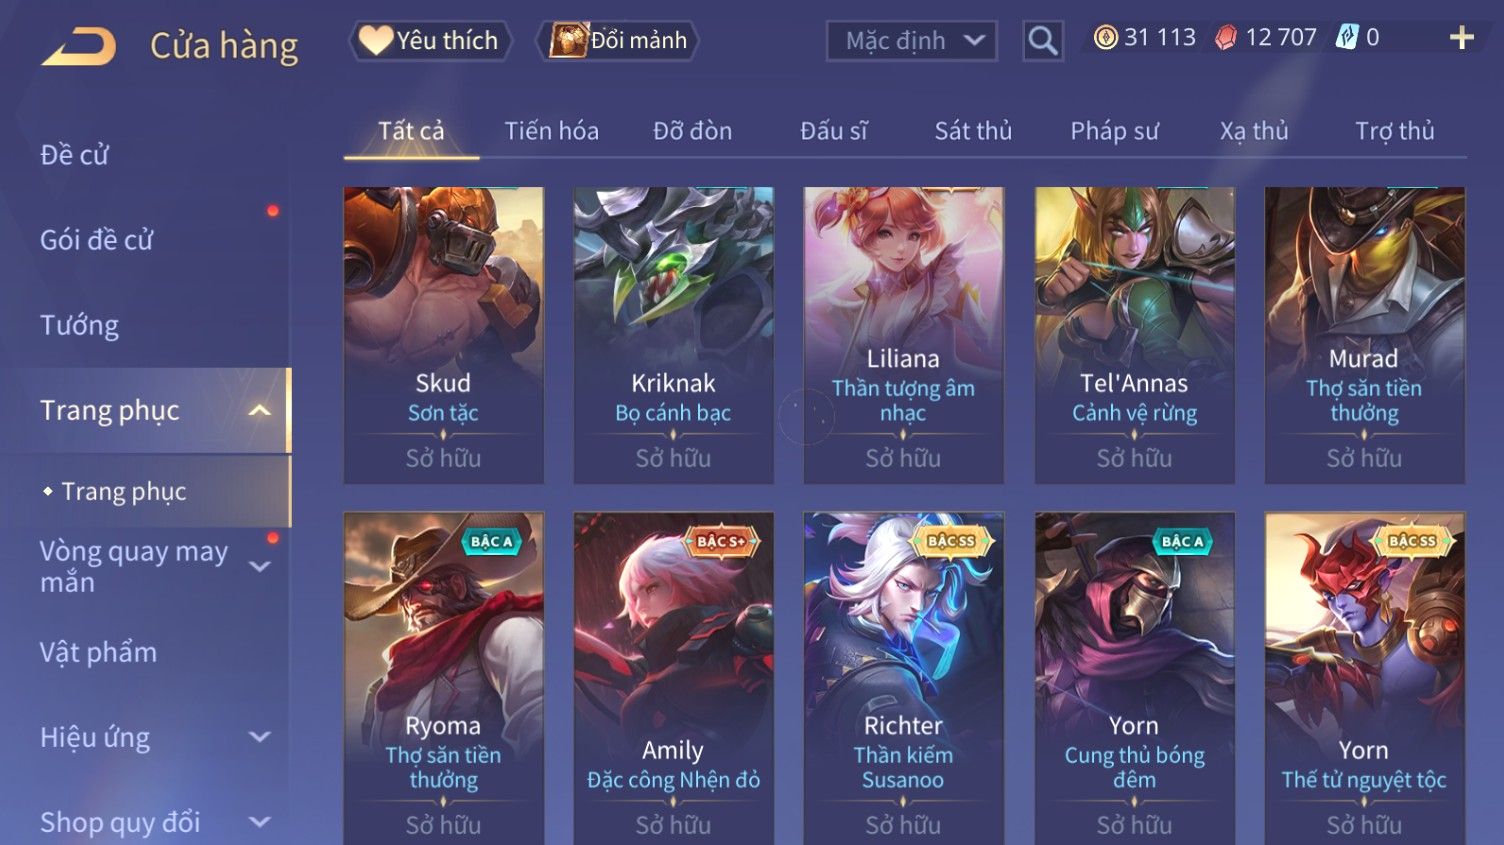Switch to the Tiến hóa tab
The image size is (1504, 845).
click(x=551, y=131)
